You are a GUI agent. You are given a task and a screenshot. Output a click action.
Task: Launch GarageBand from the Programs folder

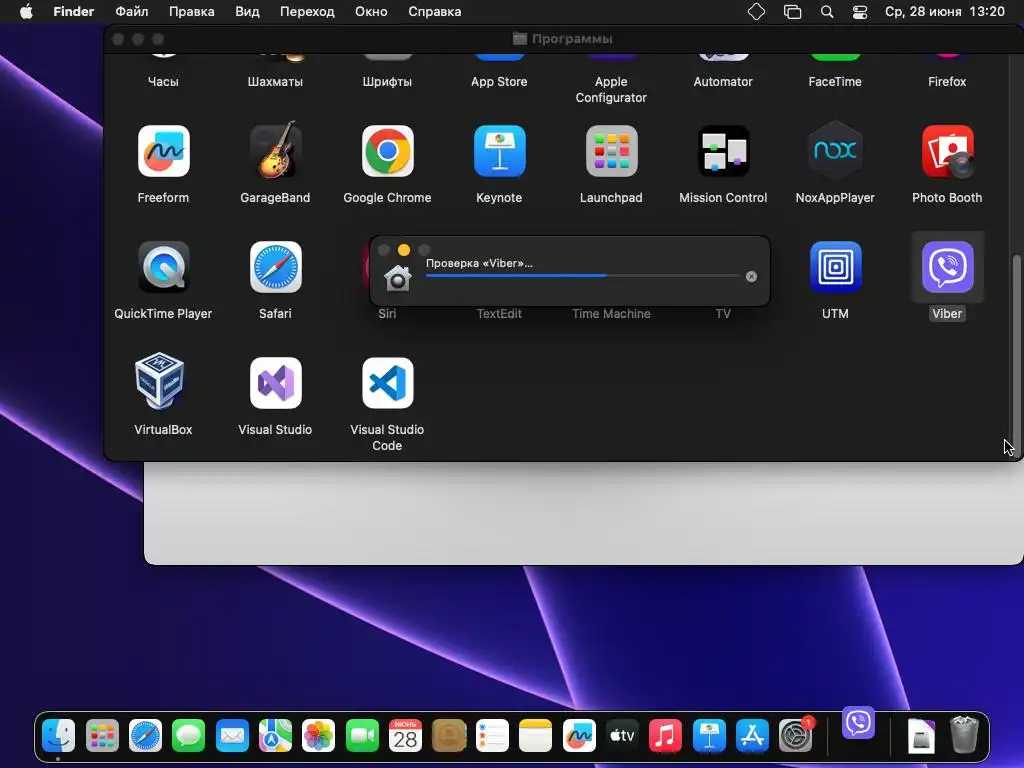(275, 150)
